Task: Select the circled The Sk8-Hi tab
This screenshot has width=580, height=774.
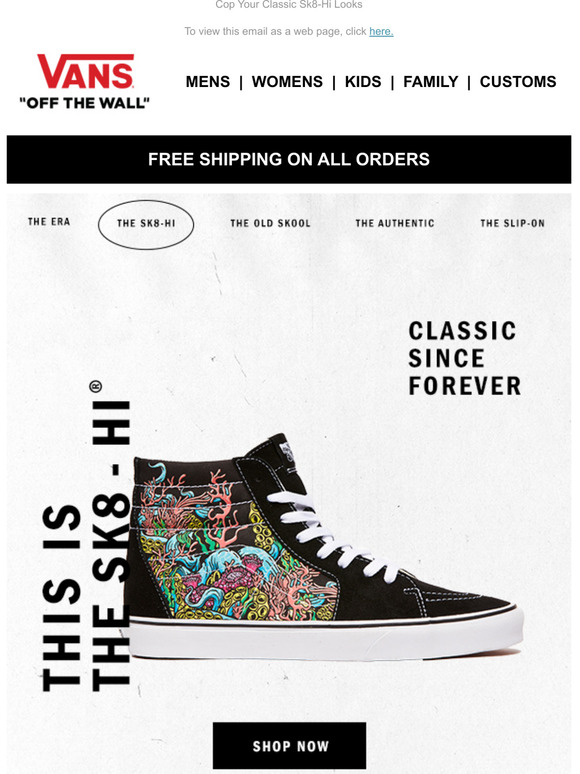Action: (x=146, y=224)
